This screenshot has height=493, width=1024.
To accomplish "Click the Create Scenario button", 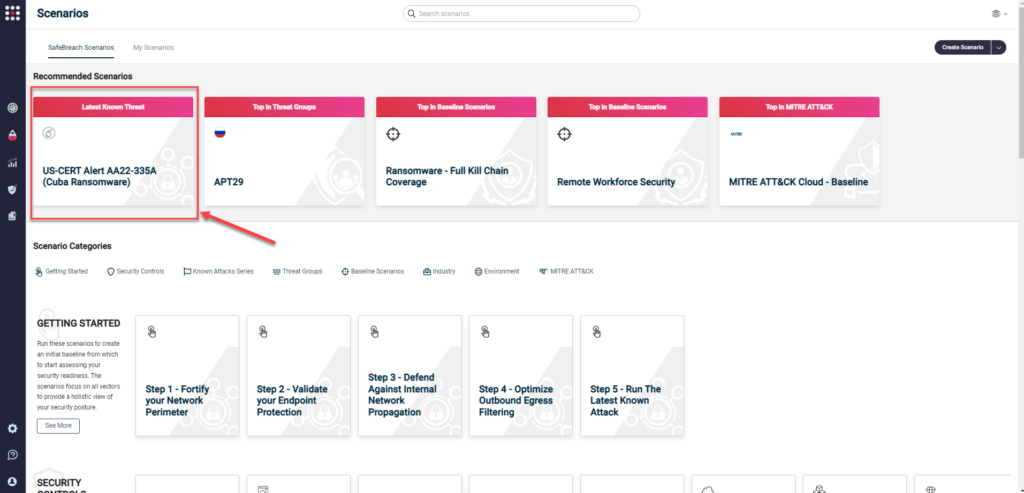I will pyautogui.click(x=961, y=47).
